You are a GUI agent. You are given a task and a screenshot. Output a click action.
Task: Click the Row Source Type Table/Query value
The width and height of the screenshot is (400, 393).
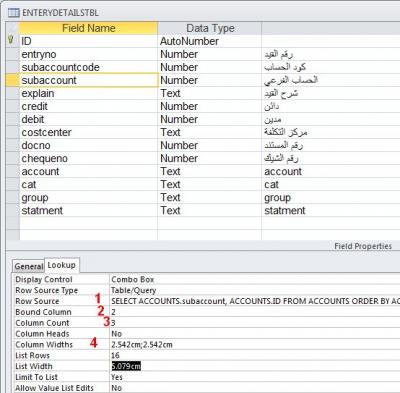coord(255,290)
